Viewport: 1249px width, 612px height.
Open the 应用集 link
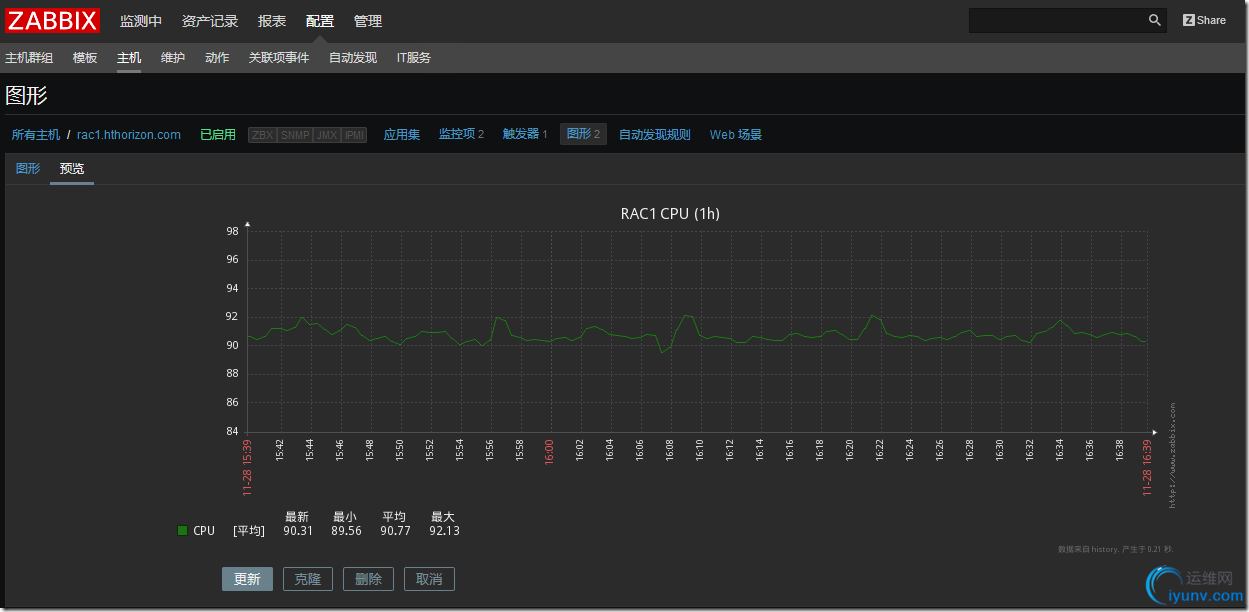402,135
